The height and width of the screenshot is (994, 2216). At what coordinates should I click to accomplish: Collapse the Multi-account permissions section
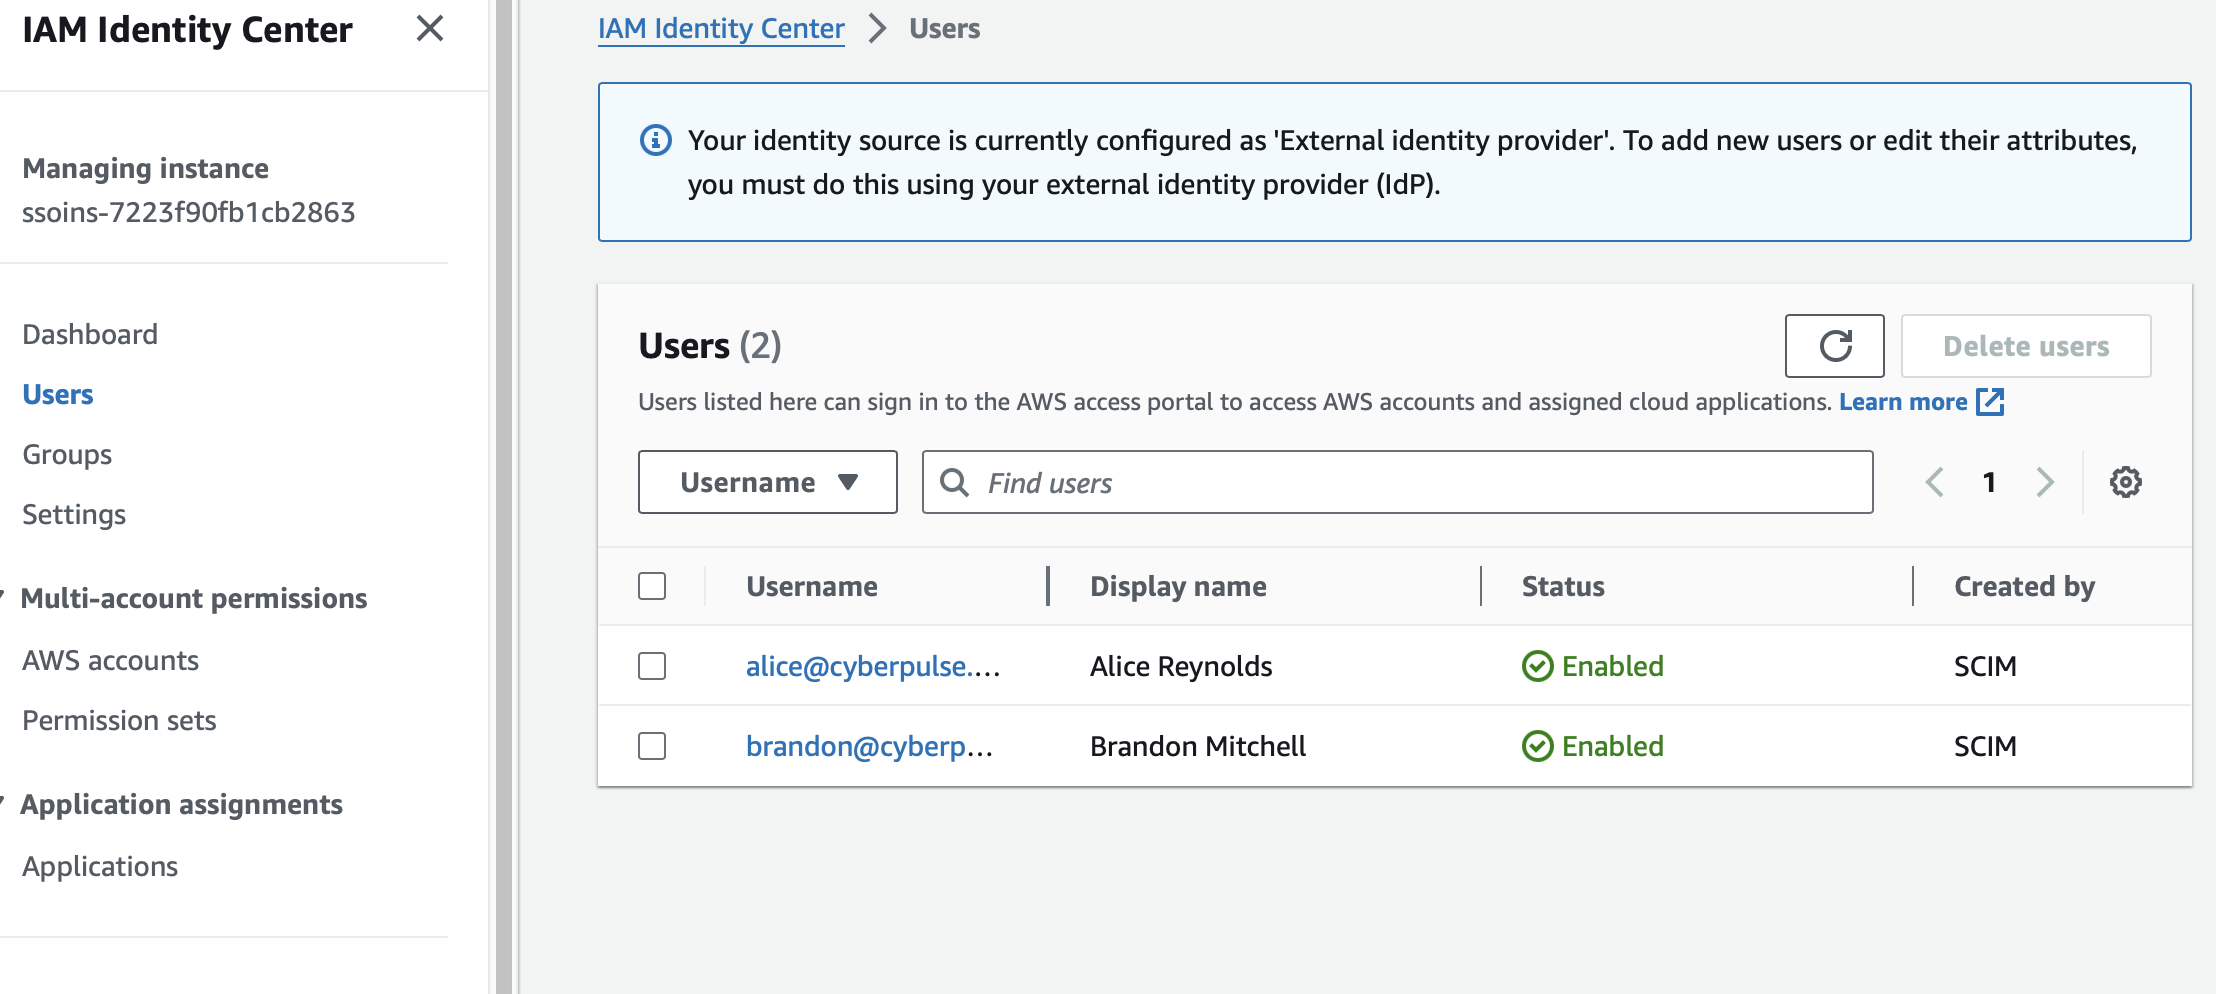point(5,597)
